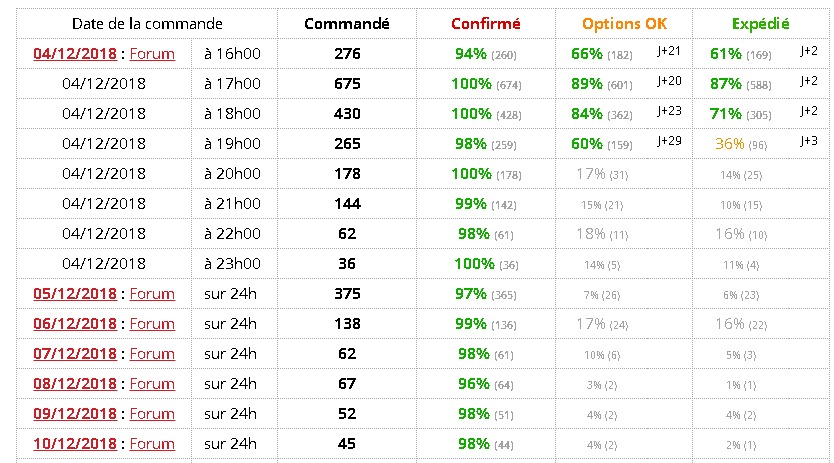Click the Expédié column header

[761, 23]
